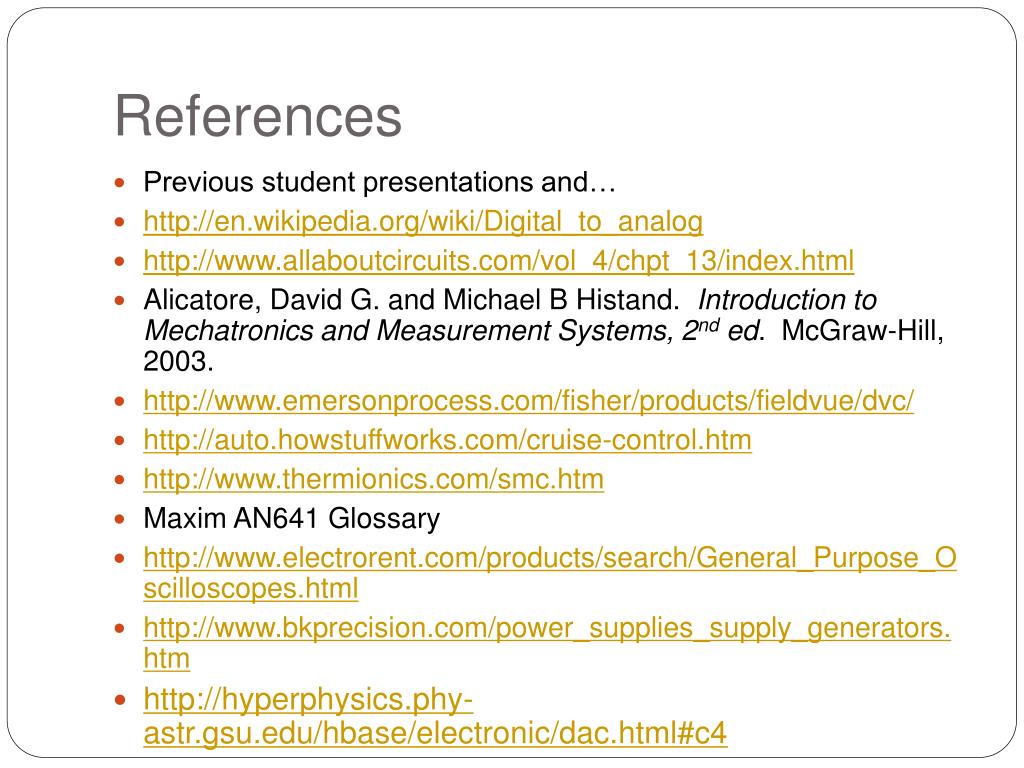Click the 'Previous student presentations and…' text
The image size is (1024, 768).
(x=379, y=182)
